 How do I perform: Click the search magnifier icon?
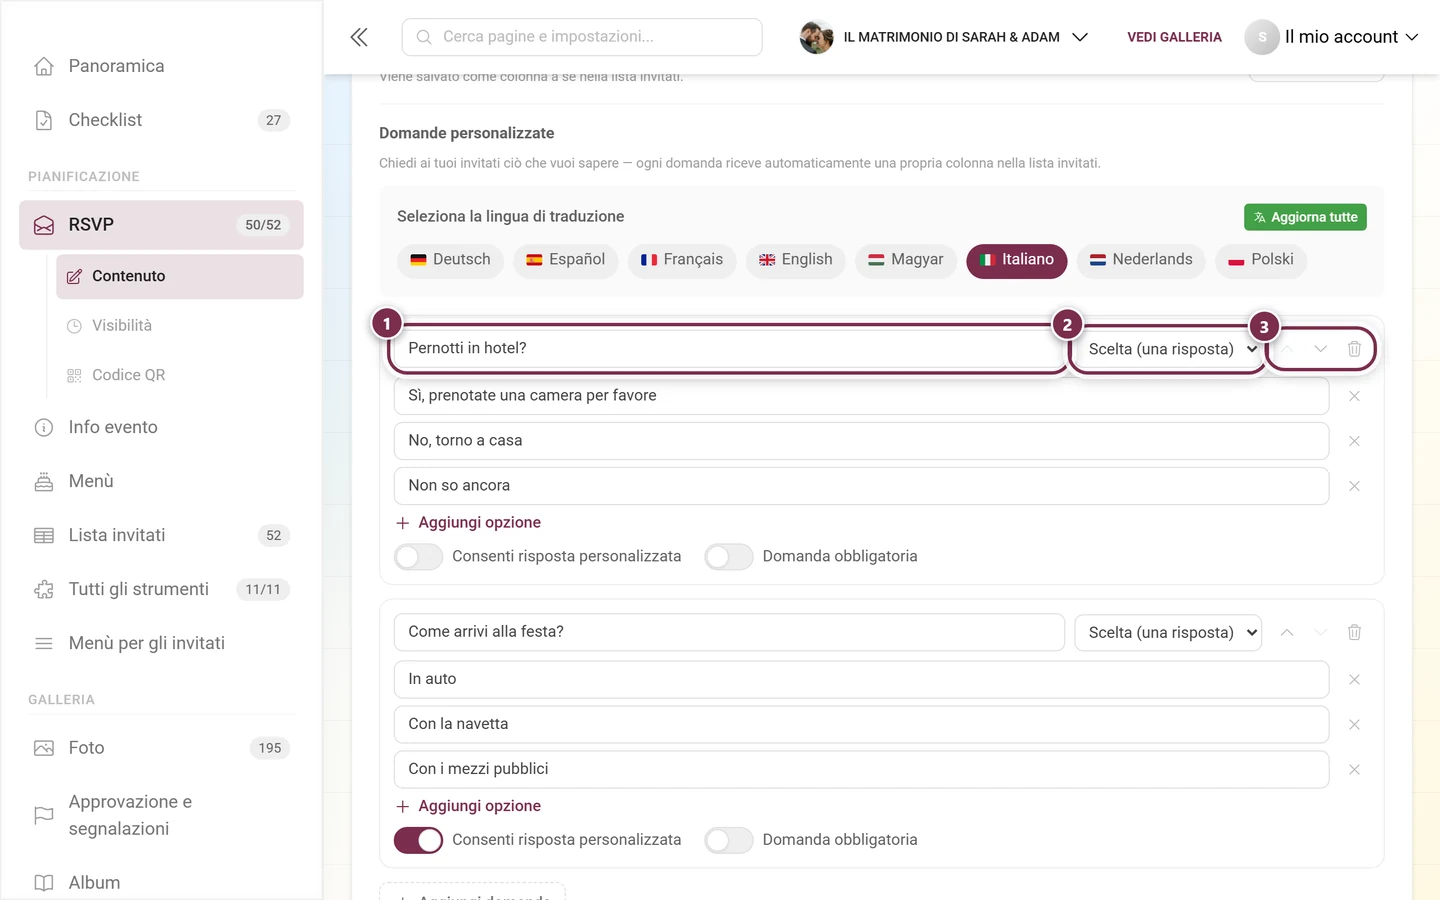click(x=424, y=37)
